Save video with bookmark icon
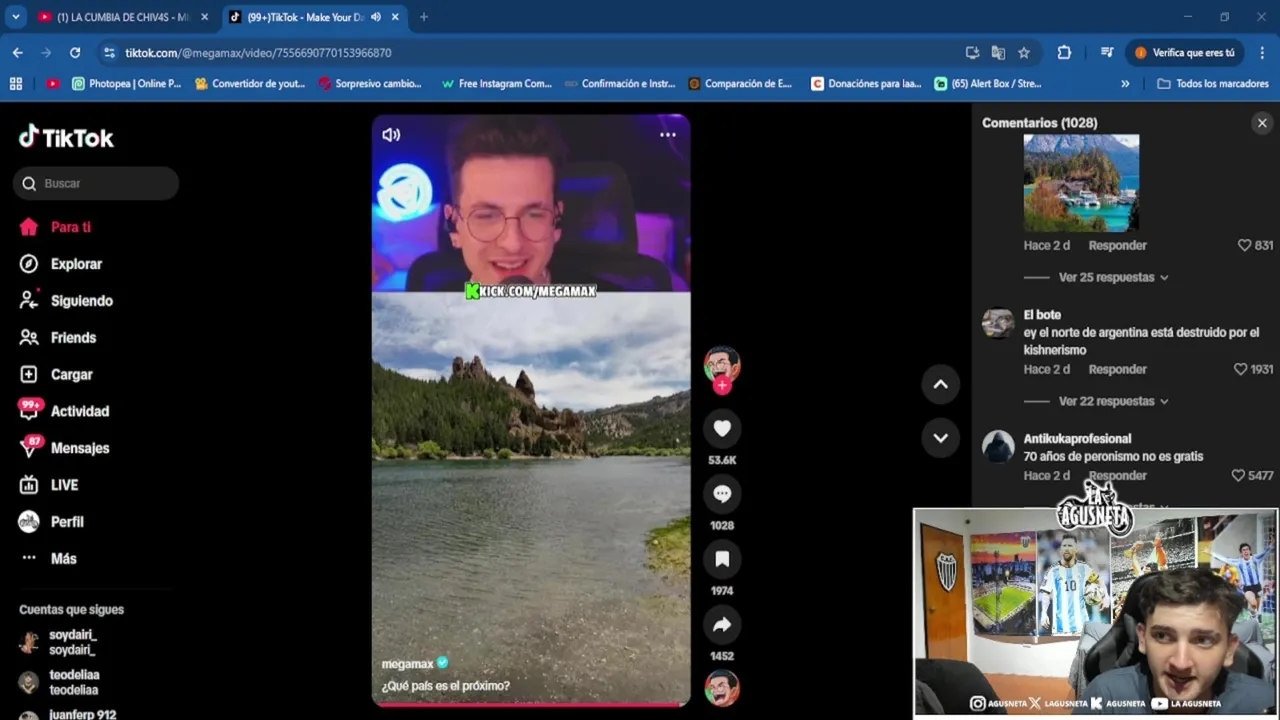This screenshot has height=720, width=1280. pyautogui.click(x=722, y=559)
